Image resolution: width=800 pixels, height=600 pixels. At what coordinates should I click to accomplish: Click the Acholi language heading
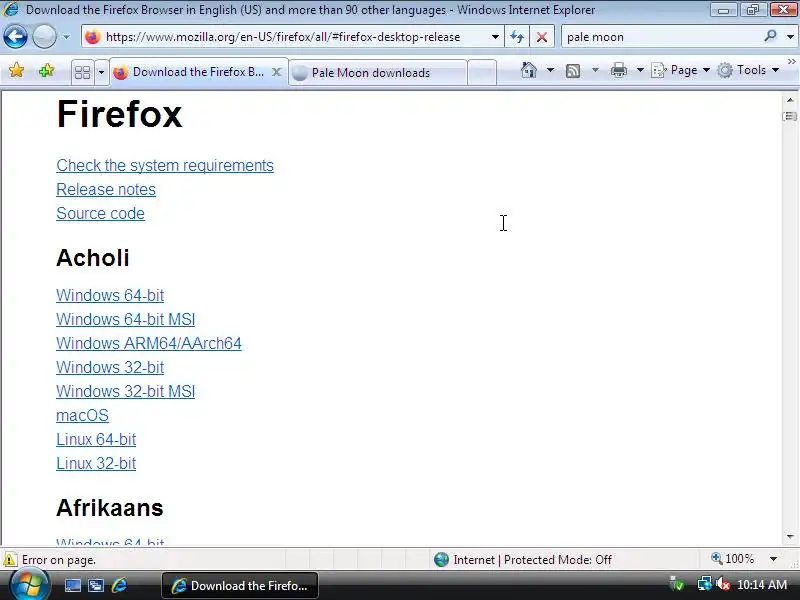(92, 258)
